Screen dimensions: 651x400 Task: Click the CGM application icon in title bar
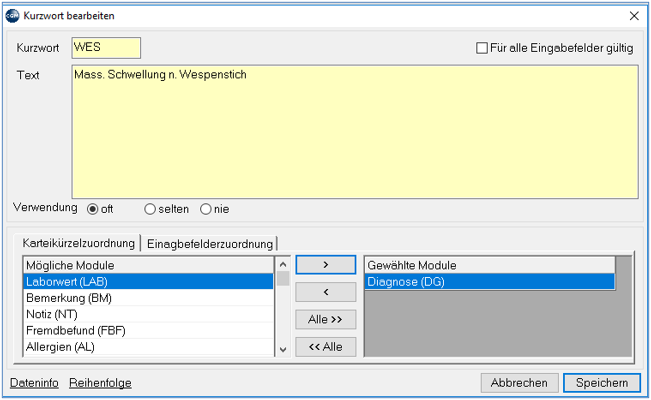(x=12, y=16)
